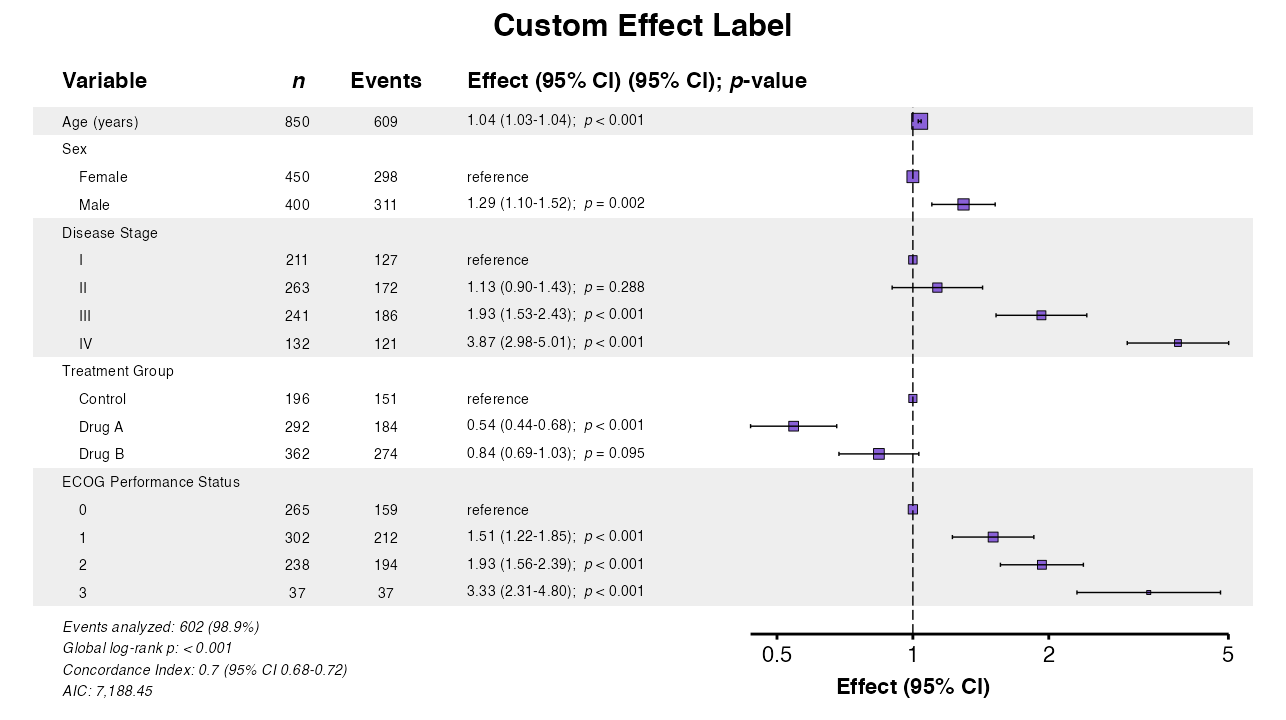Click the Male hazard ratio square marker
This screenshot has width=1286, height=720.
[x=963, y=204]
